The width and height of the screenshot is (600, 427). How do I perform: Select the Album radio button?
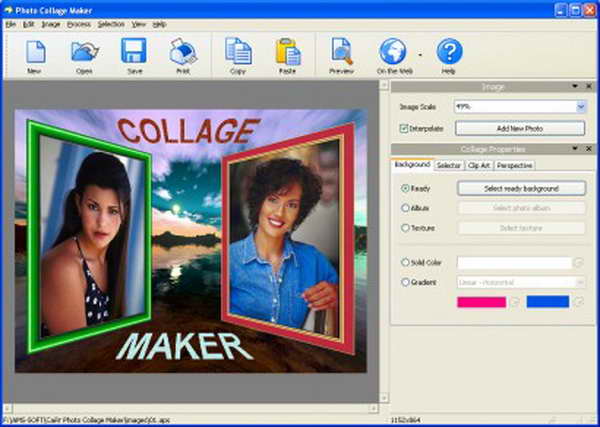(405, 208)
